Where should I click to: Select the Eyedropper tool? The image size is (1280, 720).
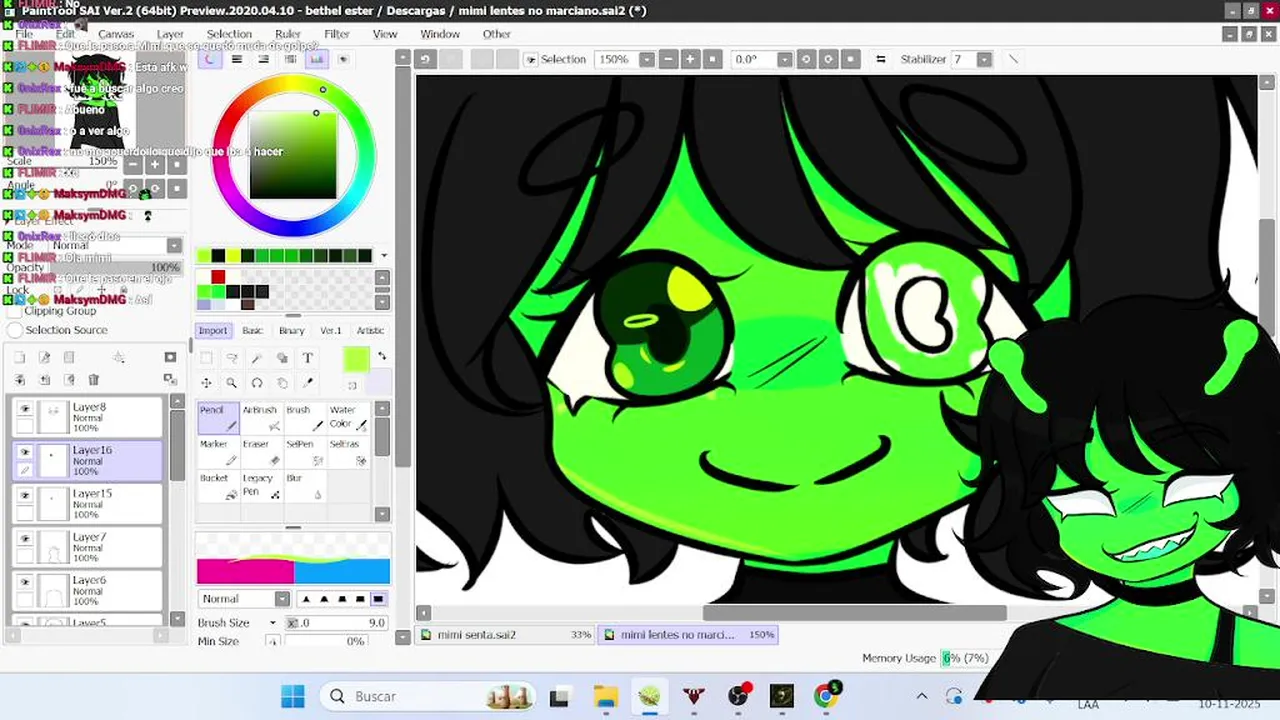(x=307, y=383)
